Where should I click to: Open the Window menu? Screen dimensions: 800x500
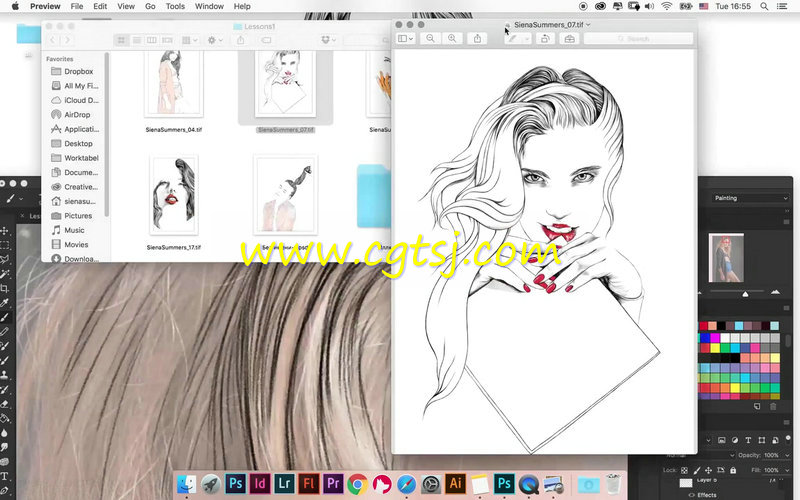click(209, 6)
